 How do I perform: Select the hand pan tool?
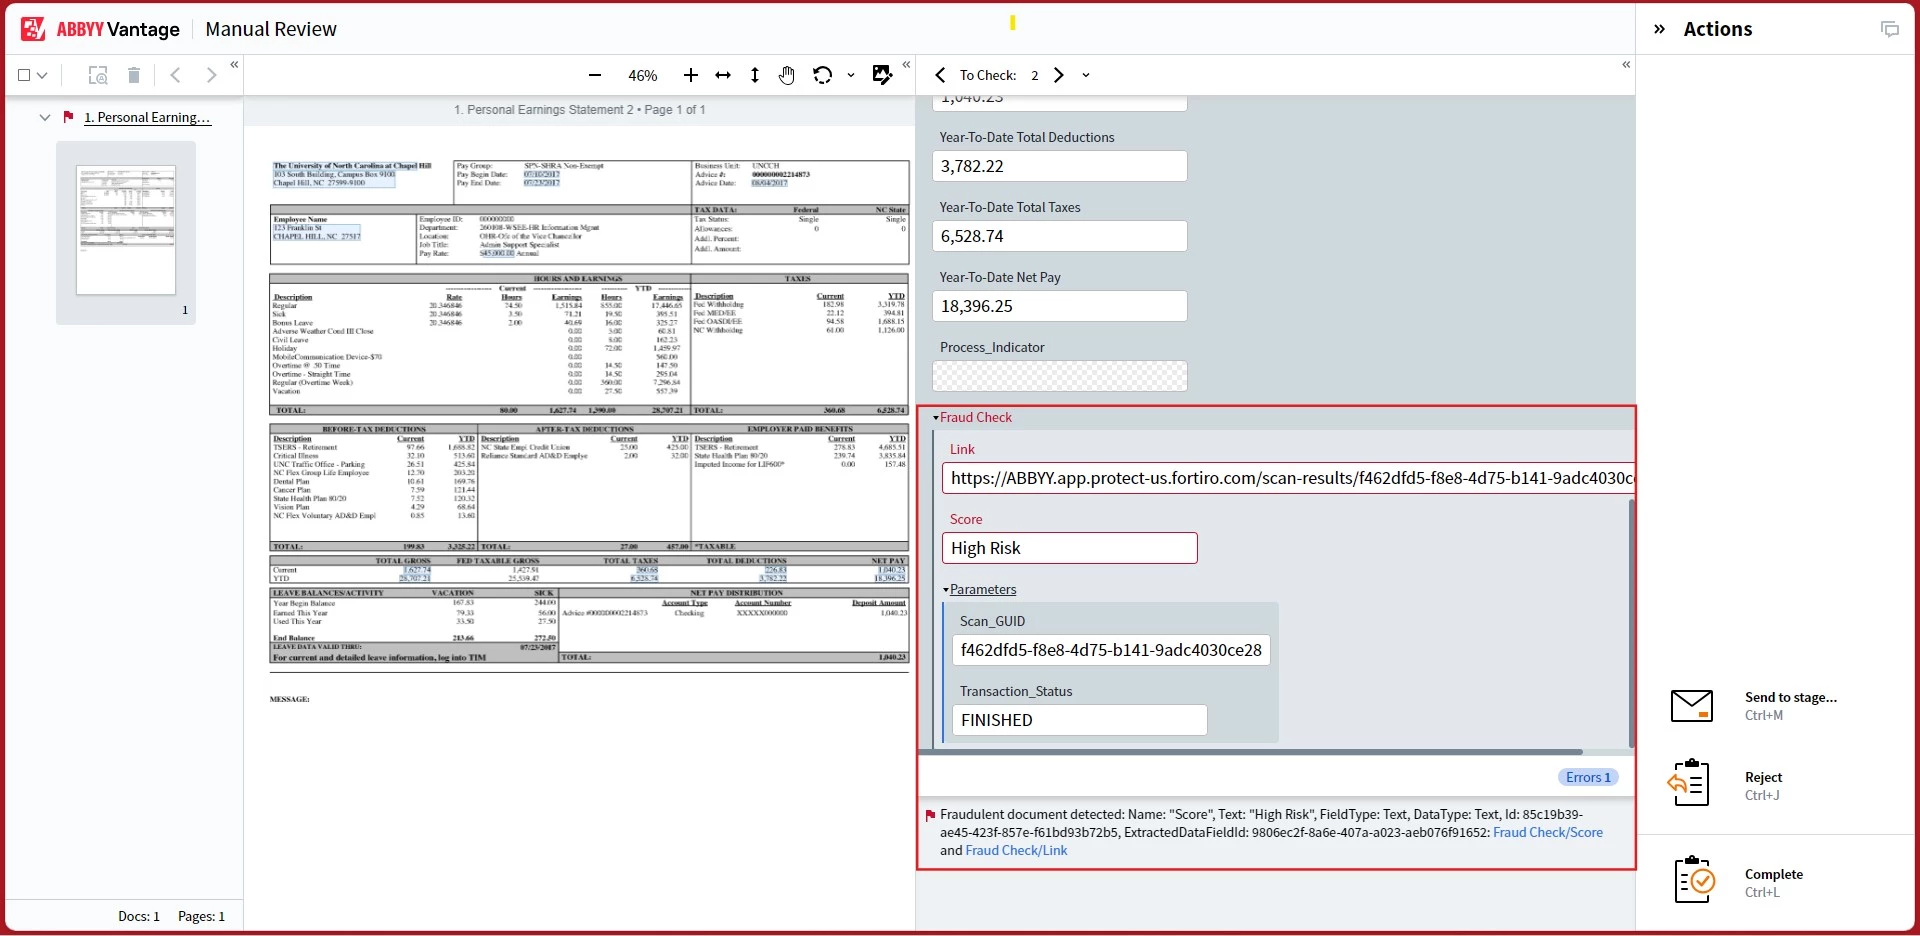787,75
